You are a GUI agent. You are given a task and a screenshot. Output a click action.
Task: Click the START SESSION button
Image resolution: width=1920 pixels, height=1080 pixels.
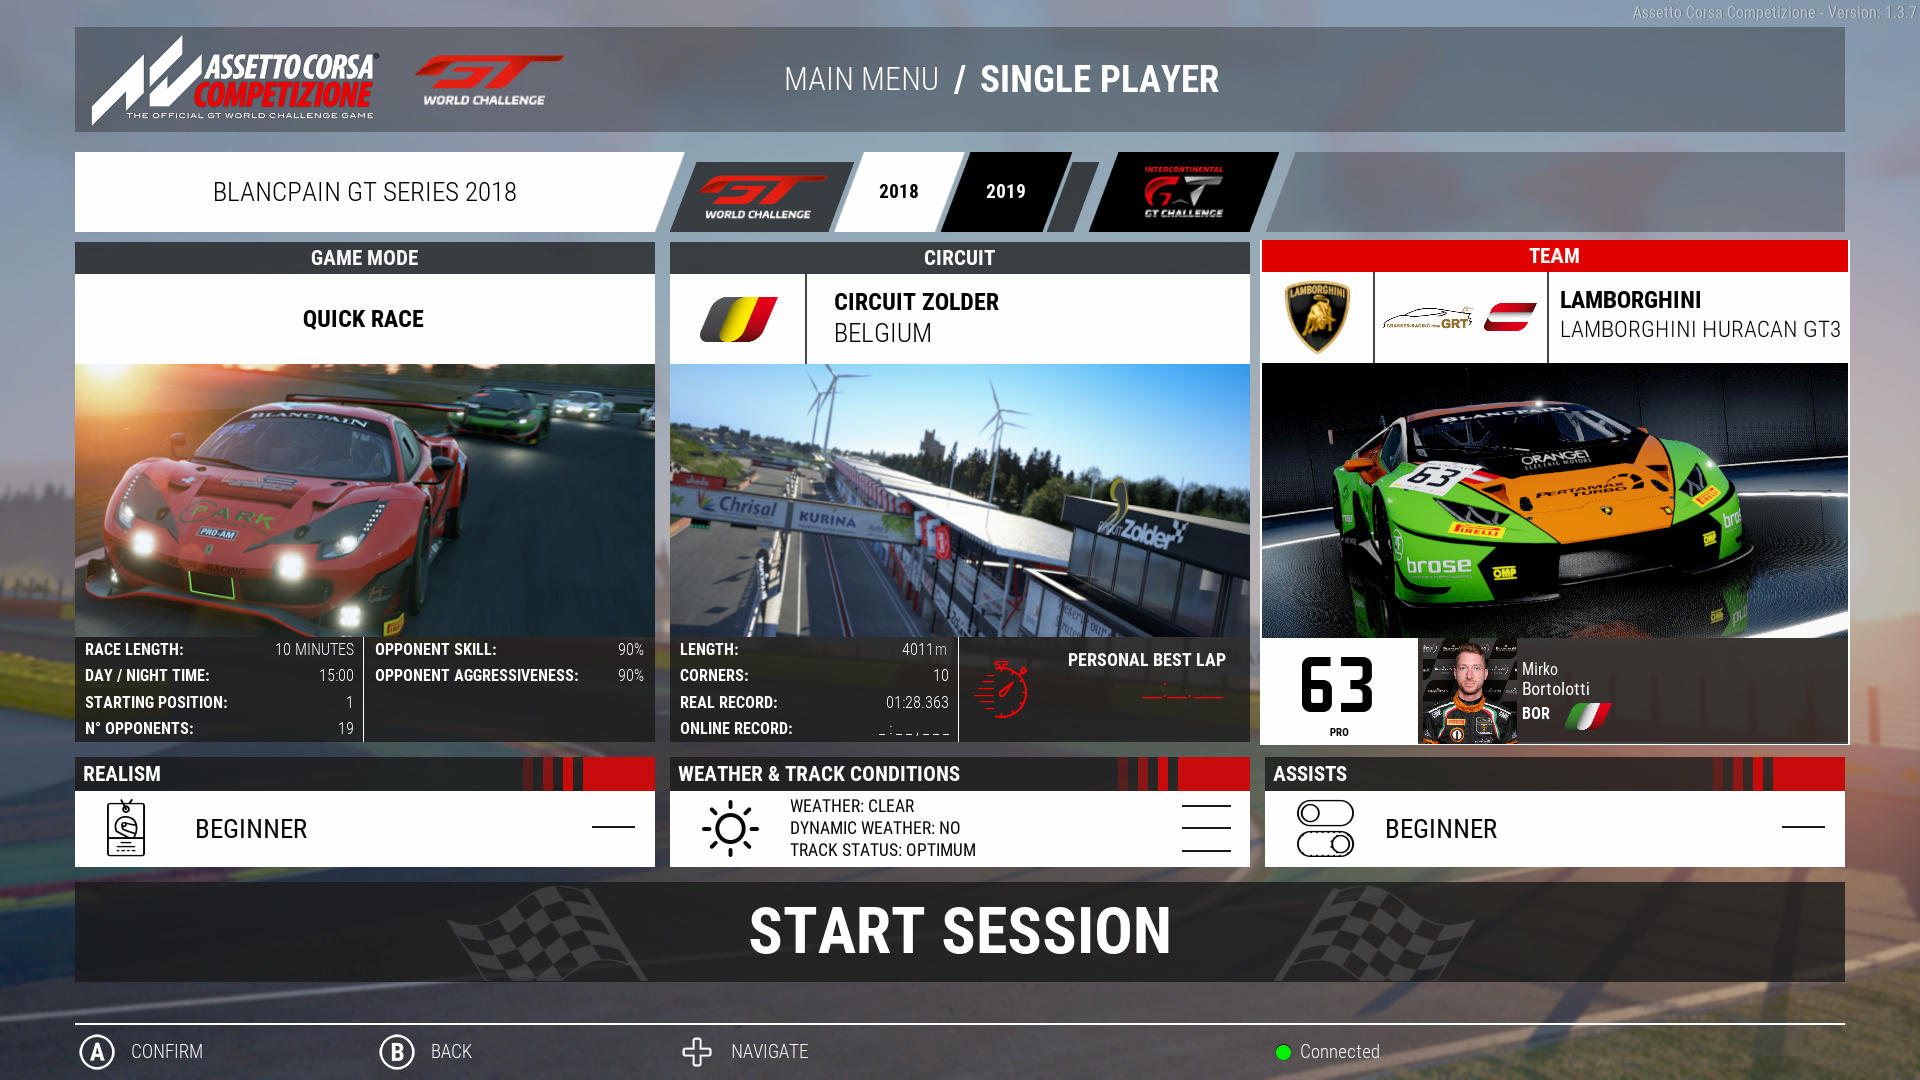click(960, 931)
